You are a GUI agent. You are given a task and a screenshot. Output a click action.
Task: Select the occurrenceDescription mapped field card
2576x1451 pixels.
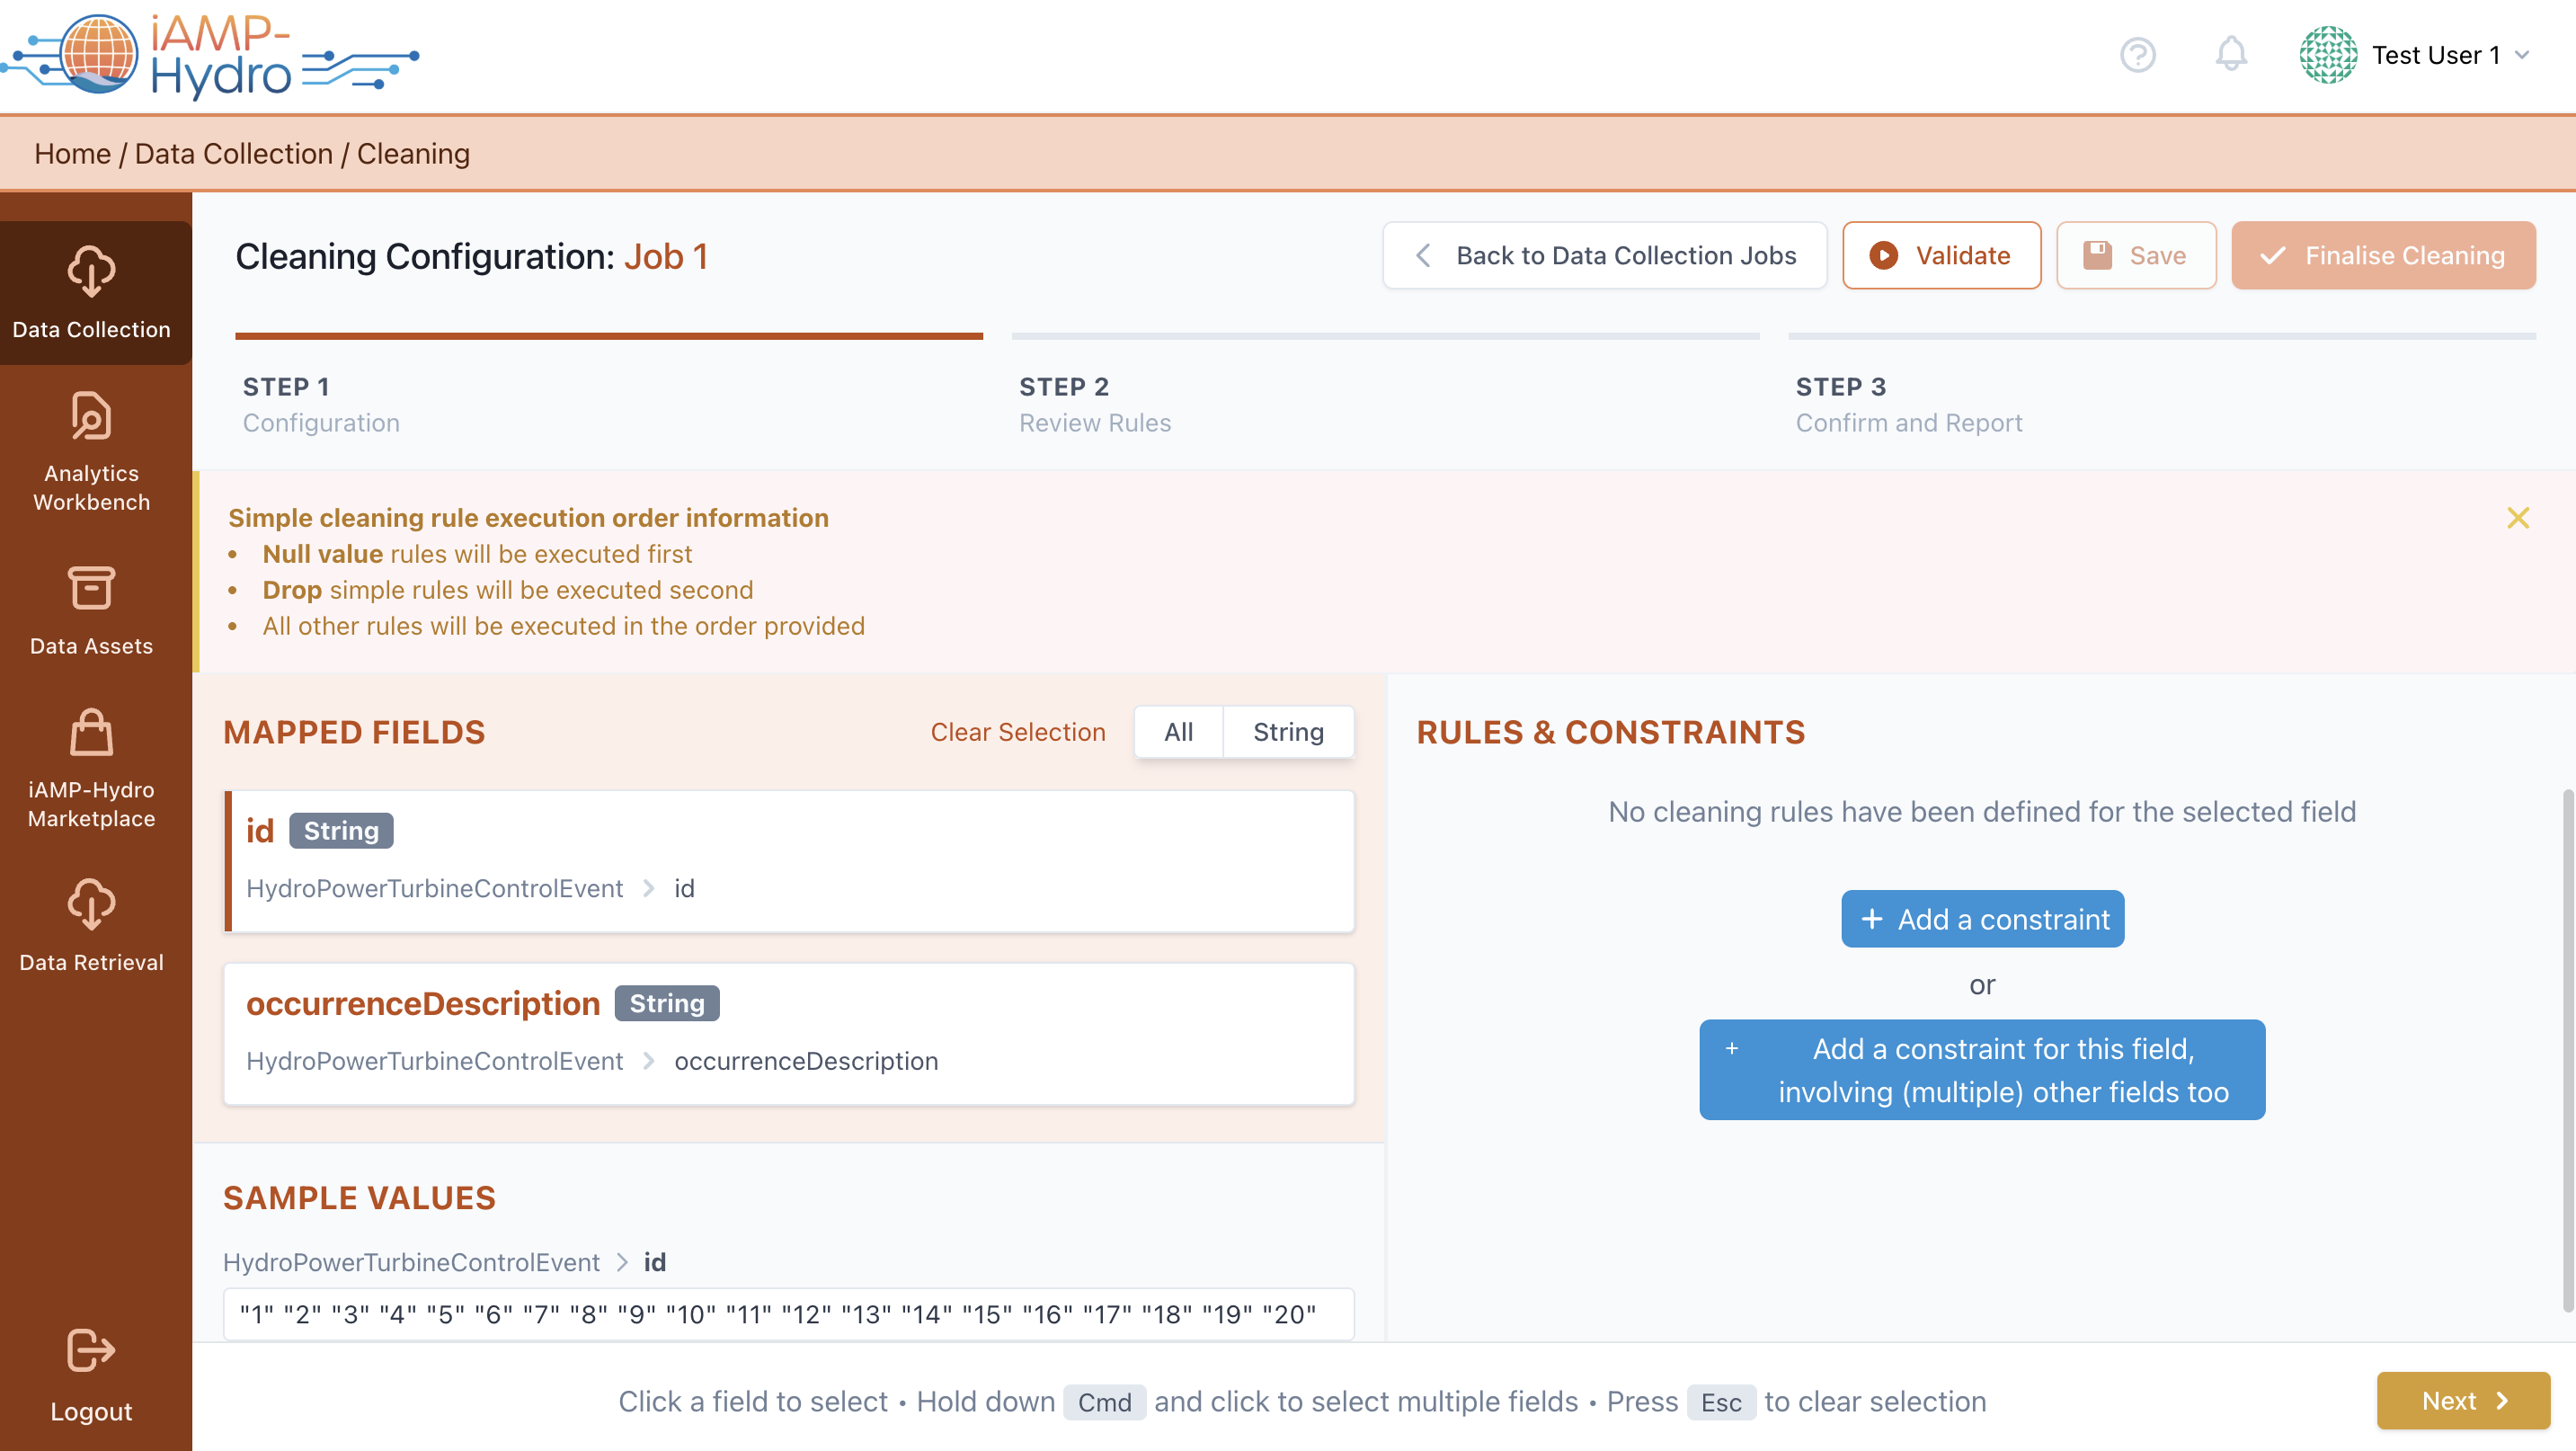click(x=788, y=1033)
